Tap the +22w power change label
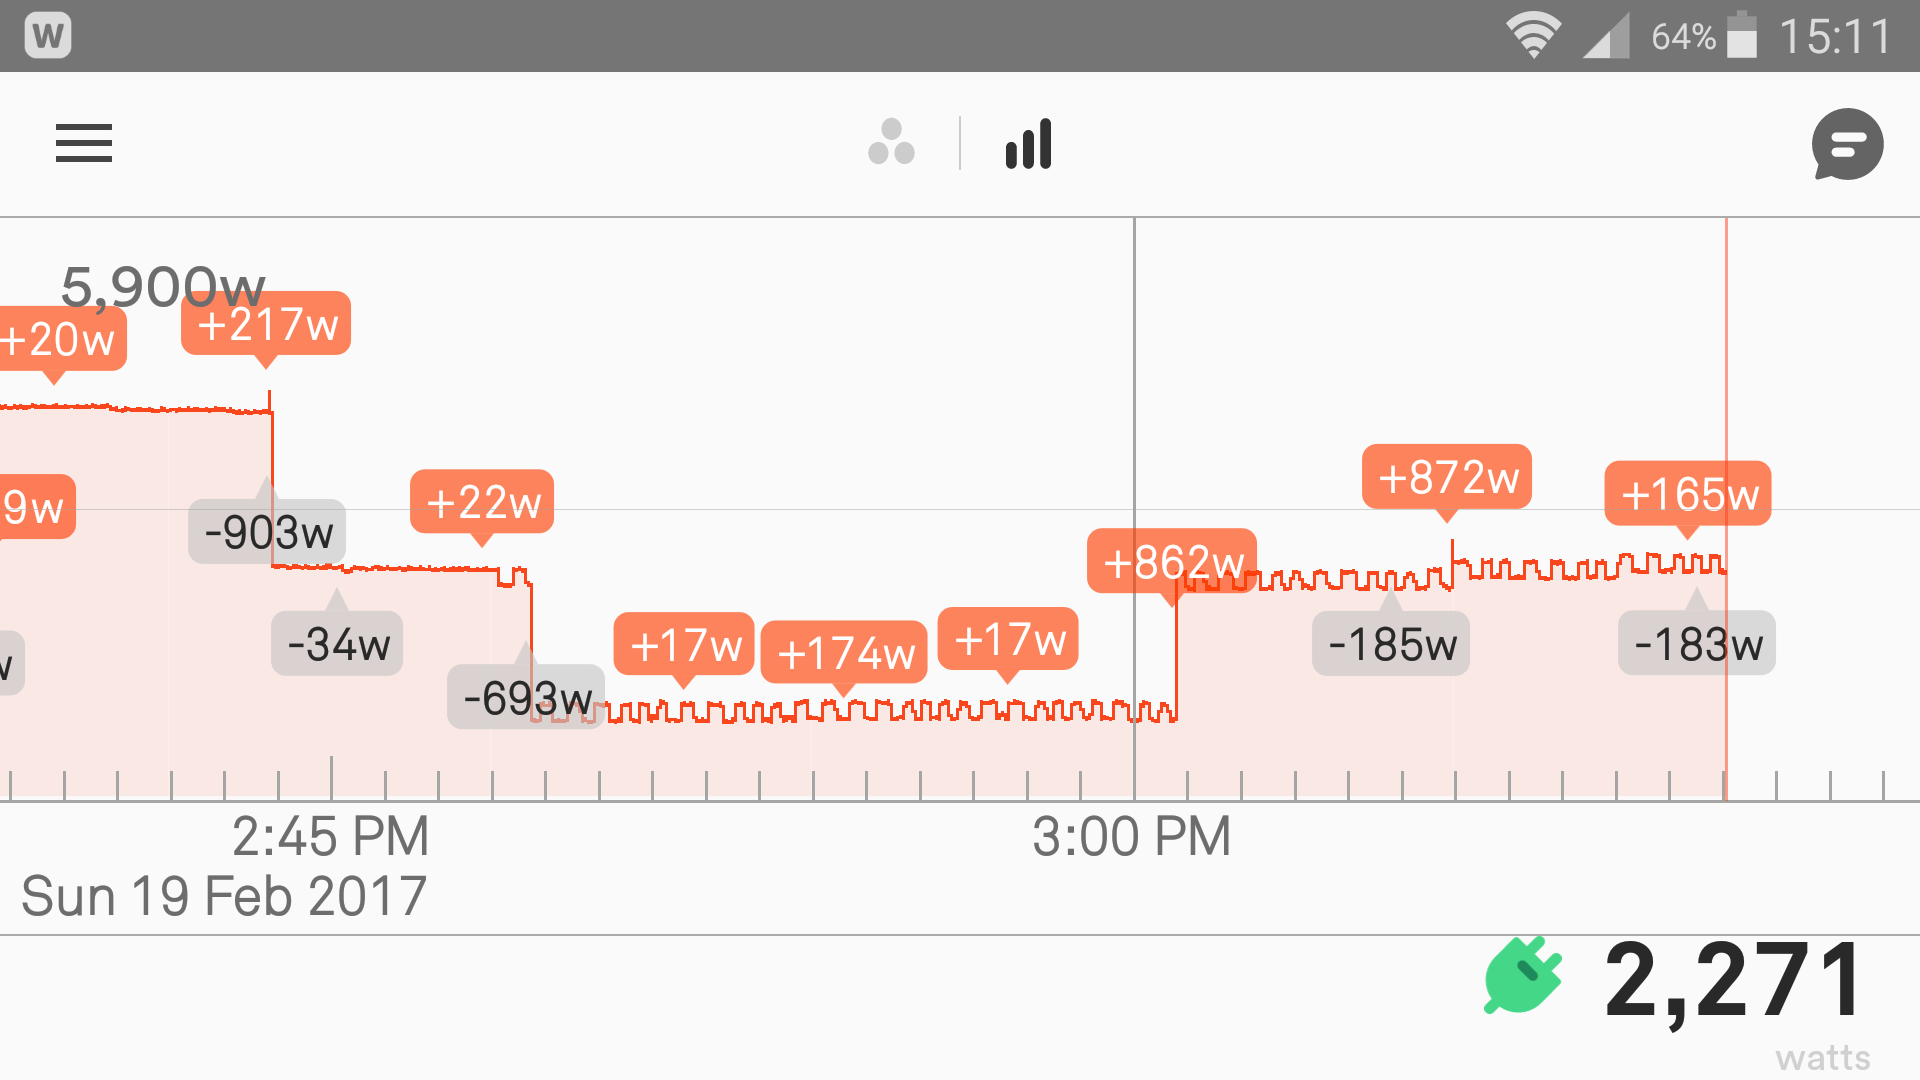Viewport: 1920px width, 1080px height. (482, 502)
